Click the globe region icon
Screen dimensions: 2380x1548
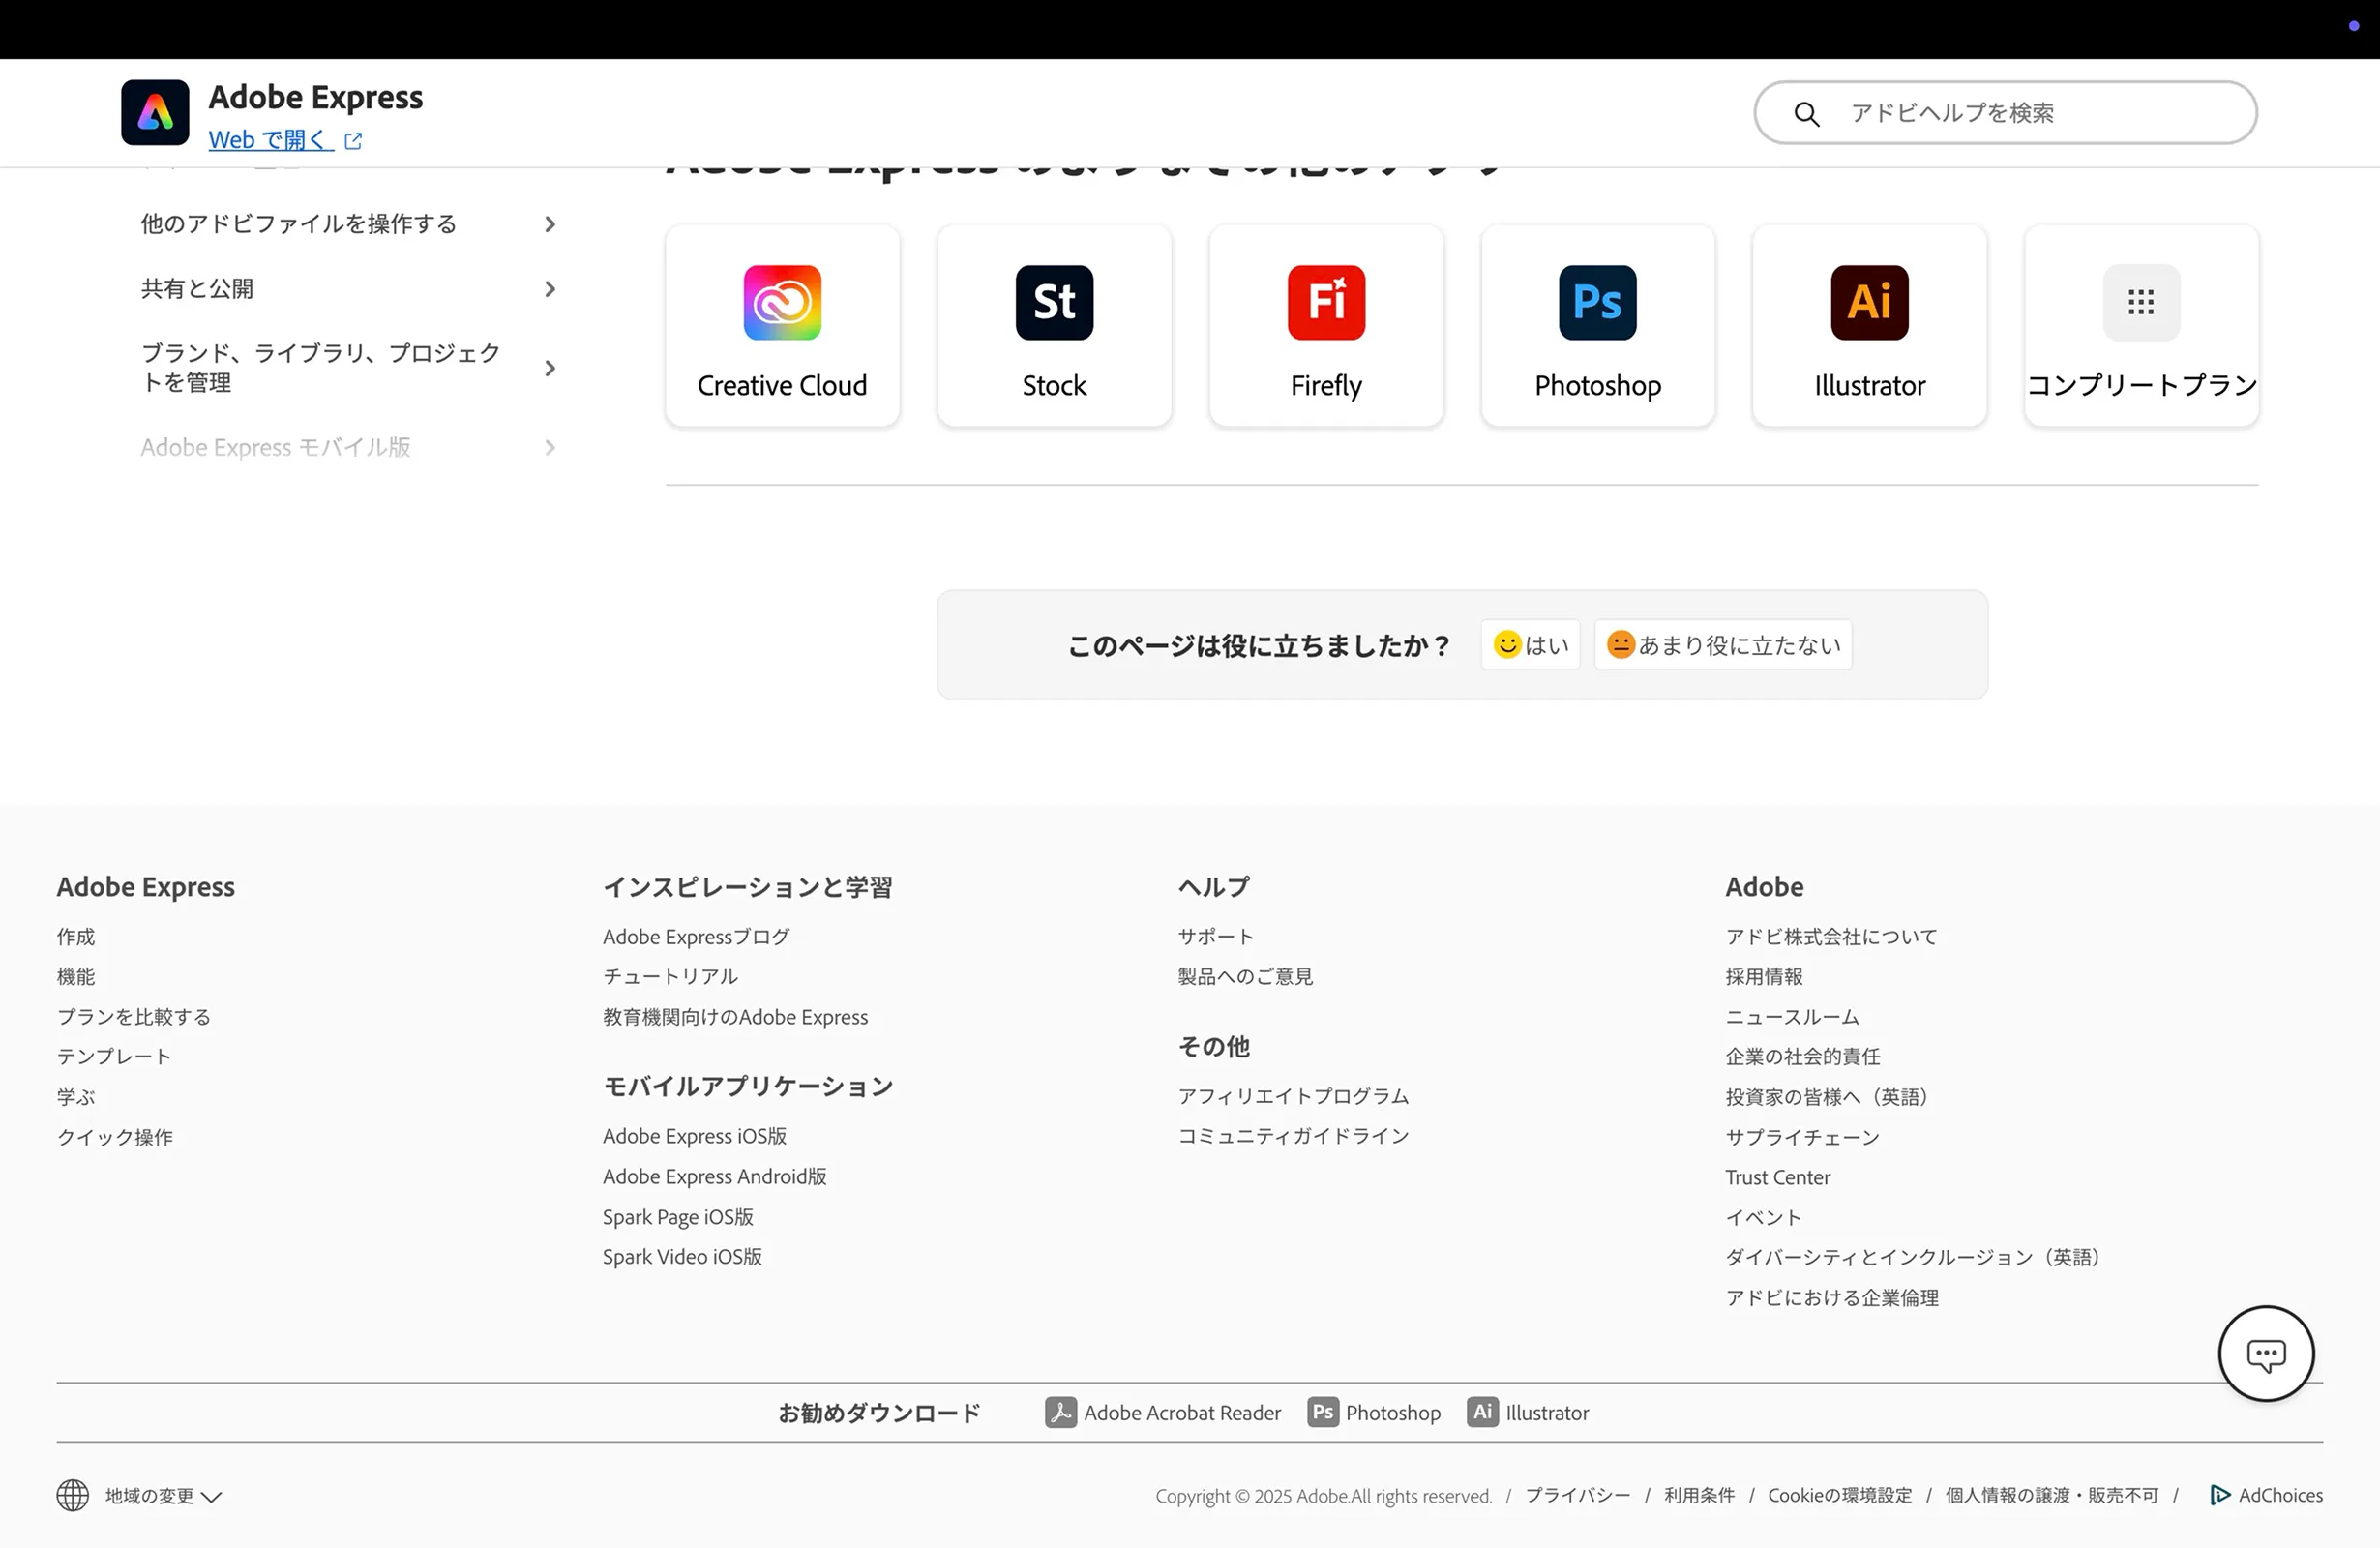[x=72, y=1496]
